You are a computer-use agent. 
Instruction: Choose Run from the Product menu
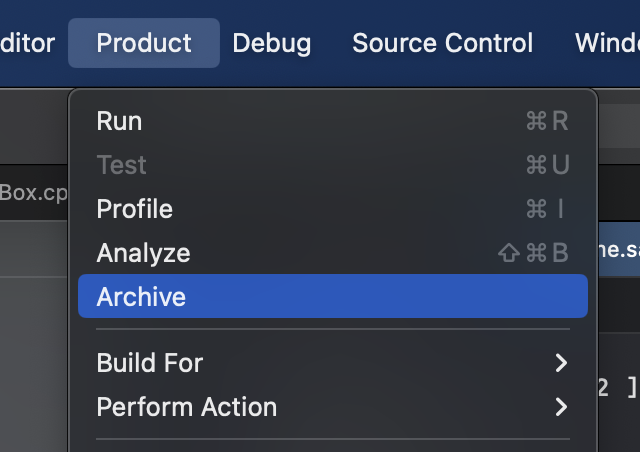(119, 121)
